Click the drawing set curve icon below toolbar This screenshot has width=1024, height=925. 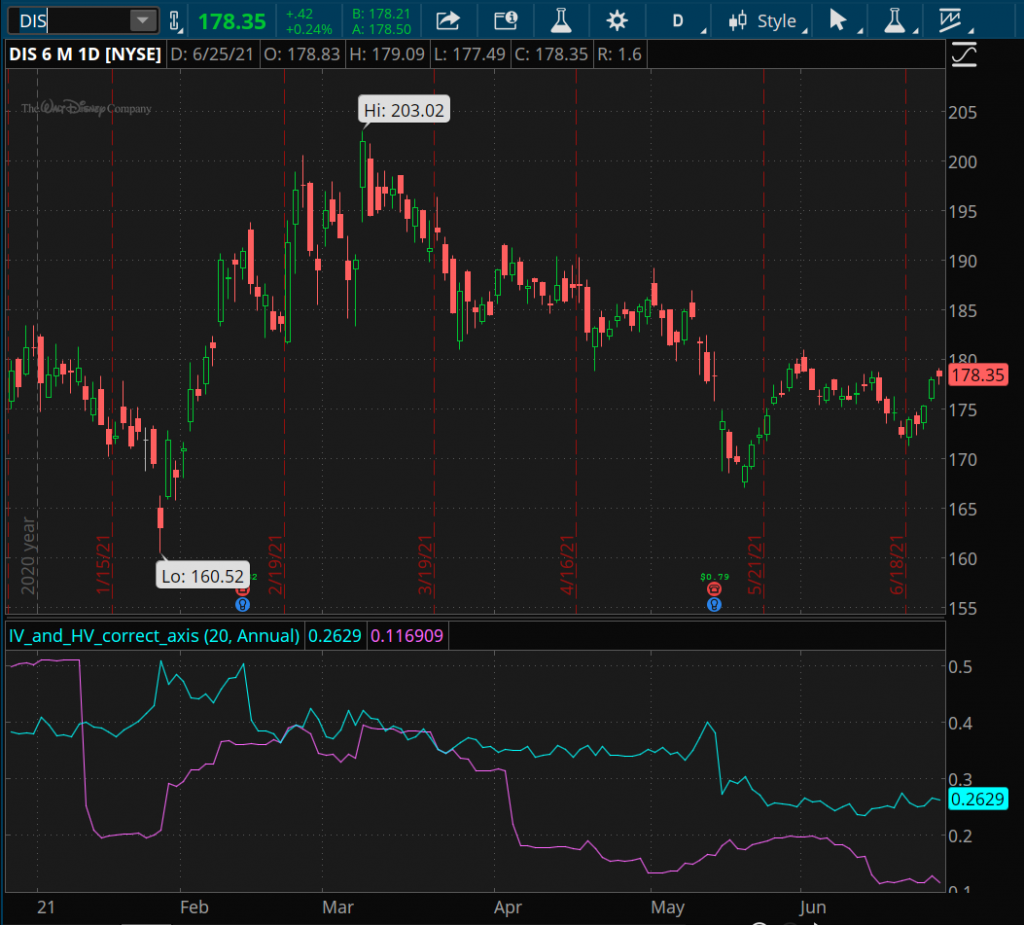coord(964,54)
